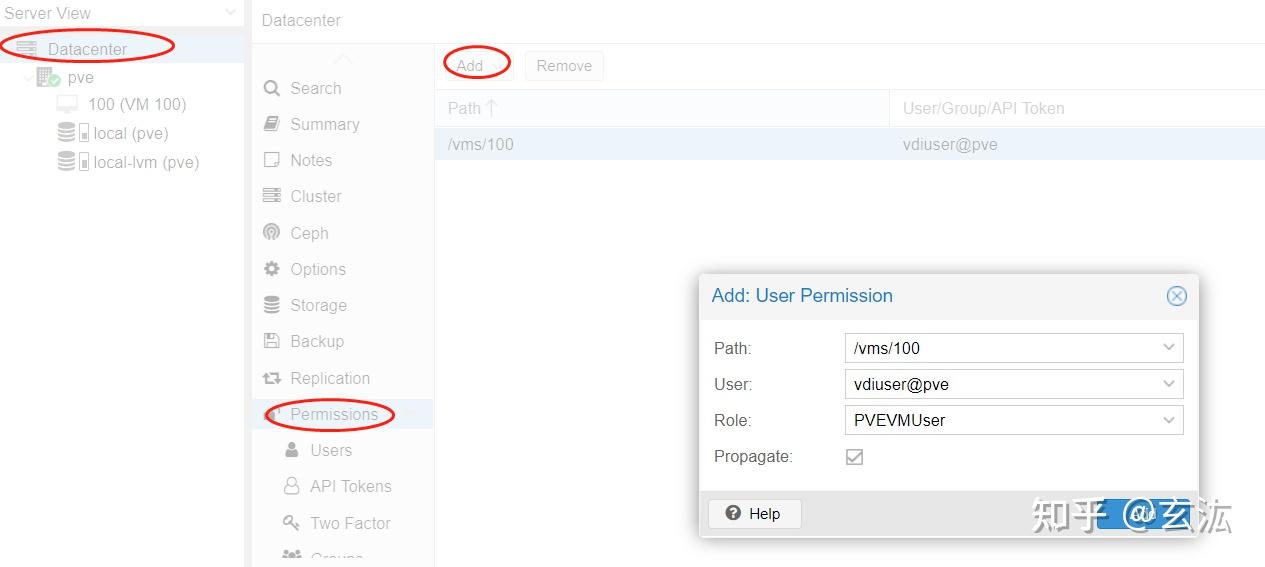Screen dimensions: 1265x567
Task: Sort by the Path column header
Action: 472,108
